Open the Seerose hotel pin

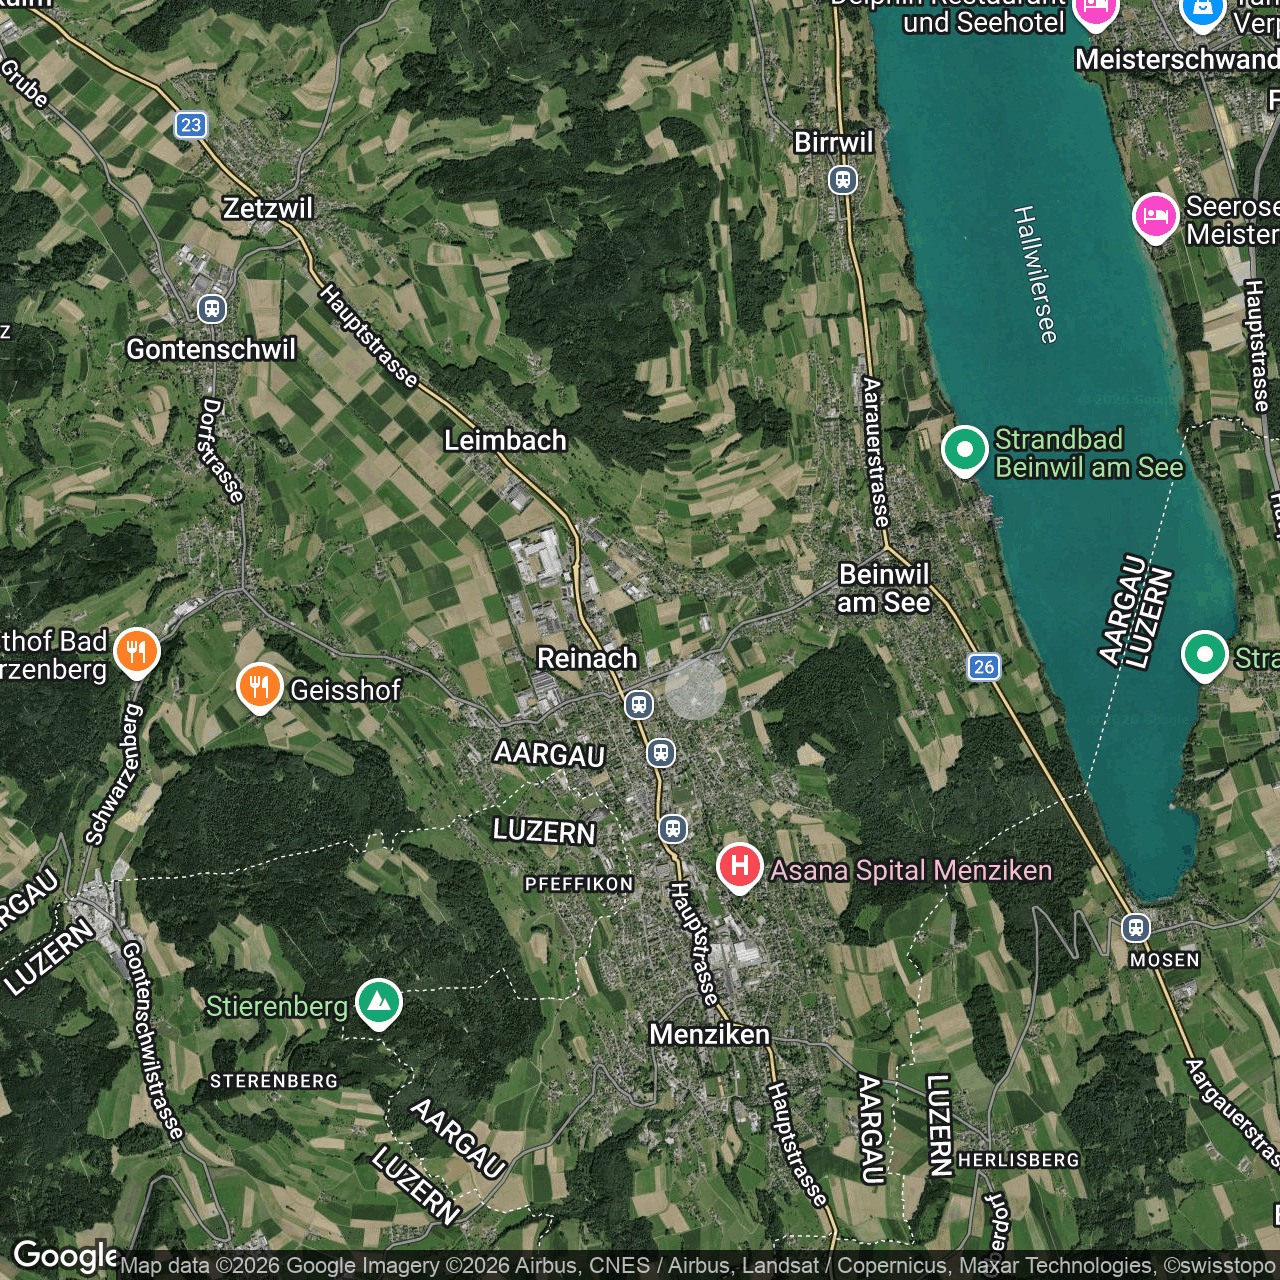[x=1155, y=216]
